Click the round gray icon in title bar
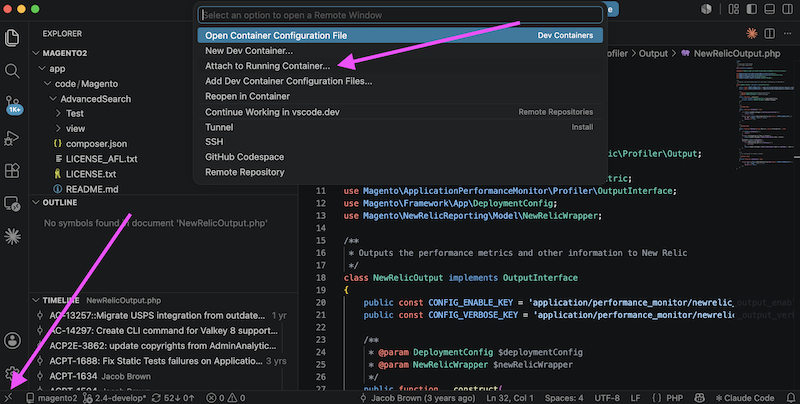800x404 pixels. (706, 9)
